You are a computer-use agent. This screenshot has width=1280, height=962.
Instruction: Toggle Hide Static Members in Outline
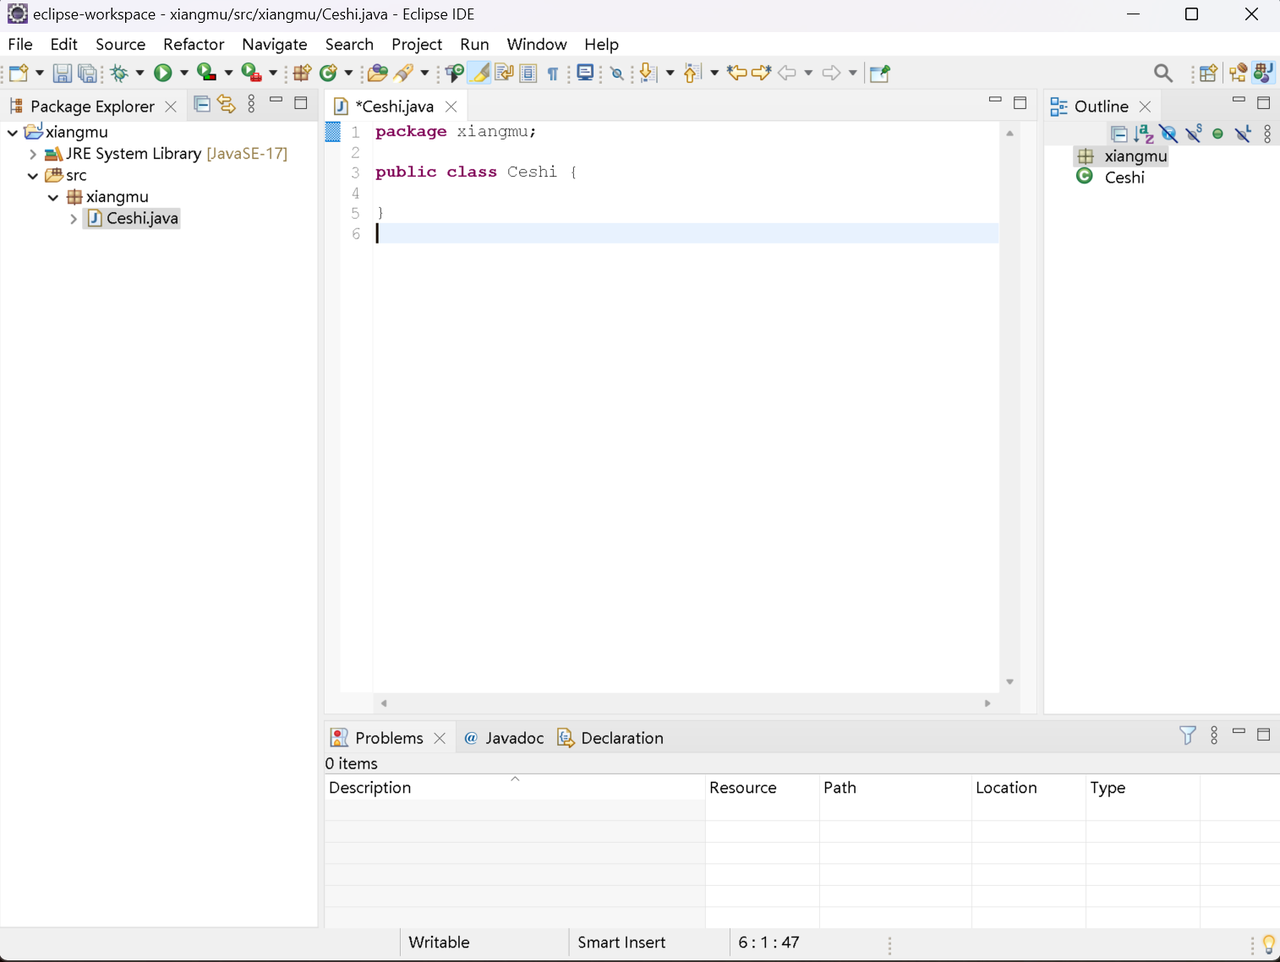pos(1194,133)
